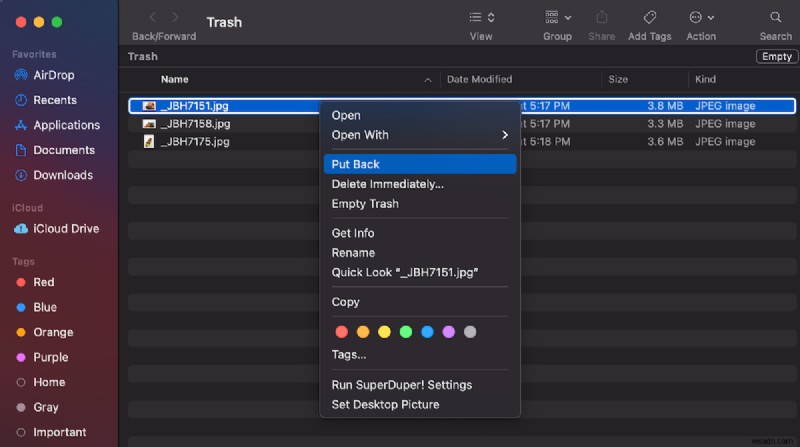Expand the Group dropdown chevron
This screenshot has height=447, width=800.
568,18
